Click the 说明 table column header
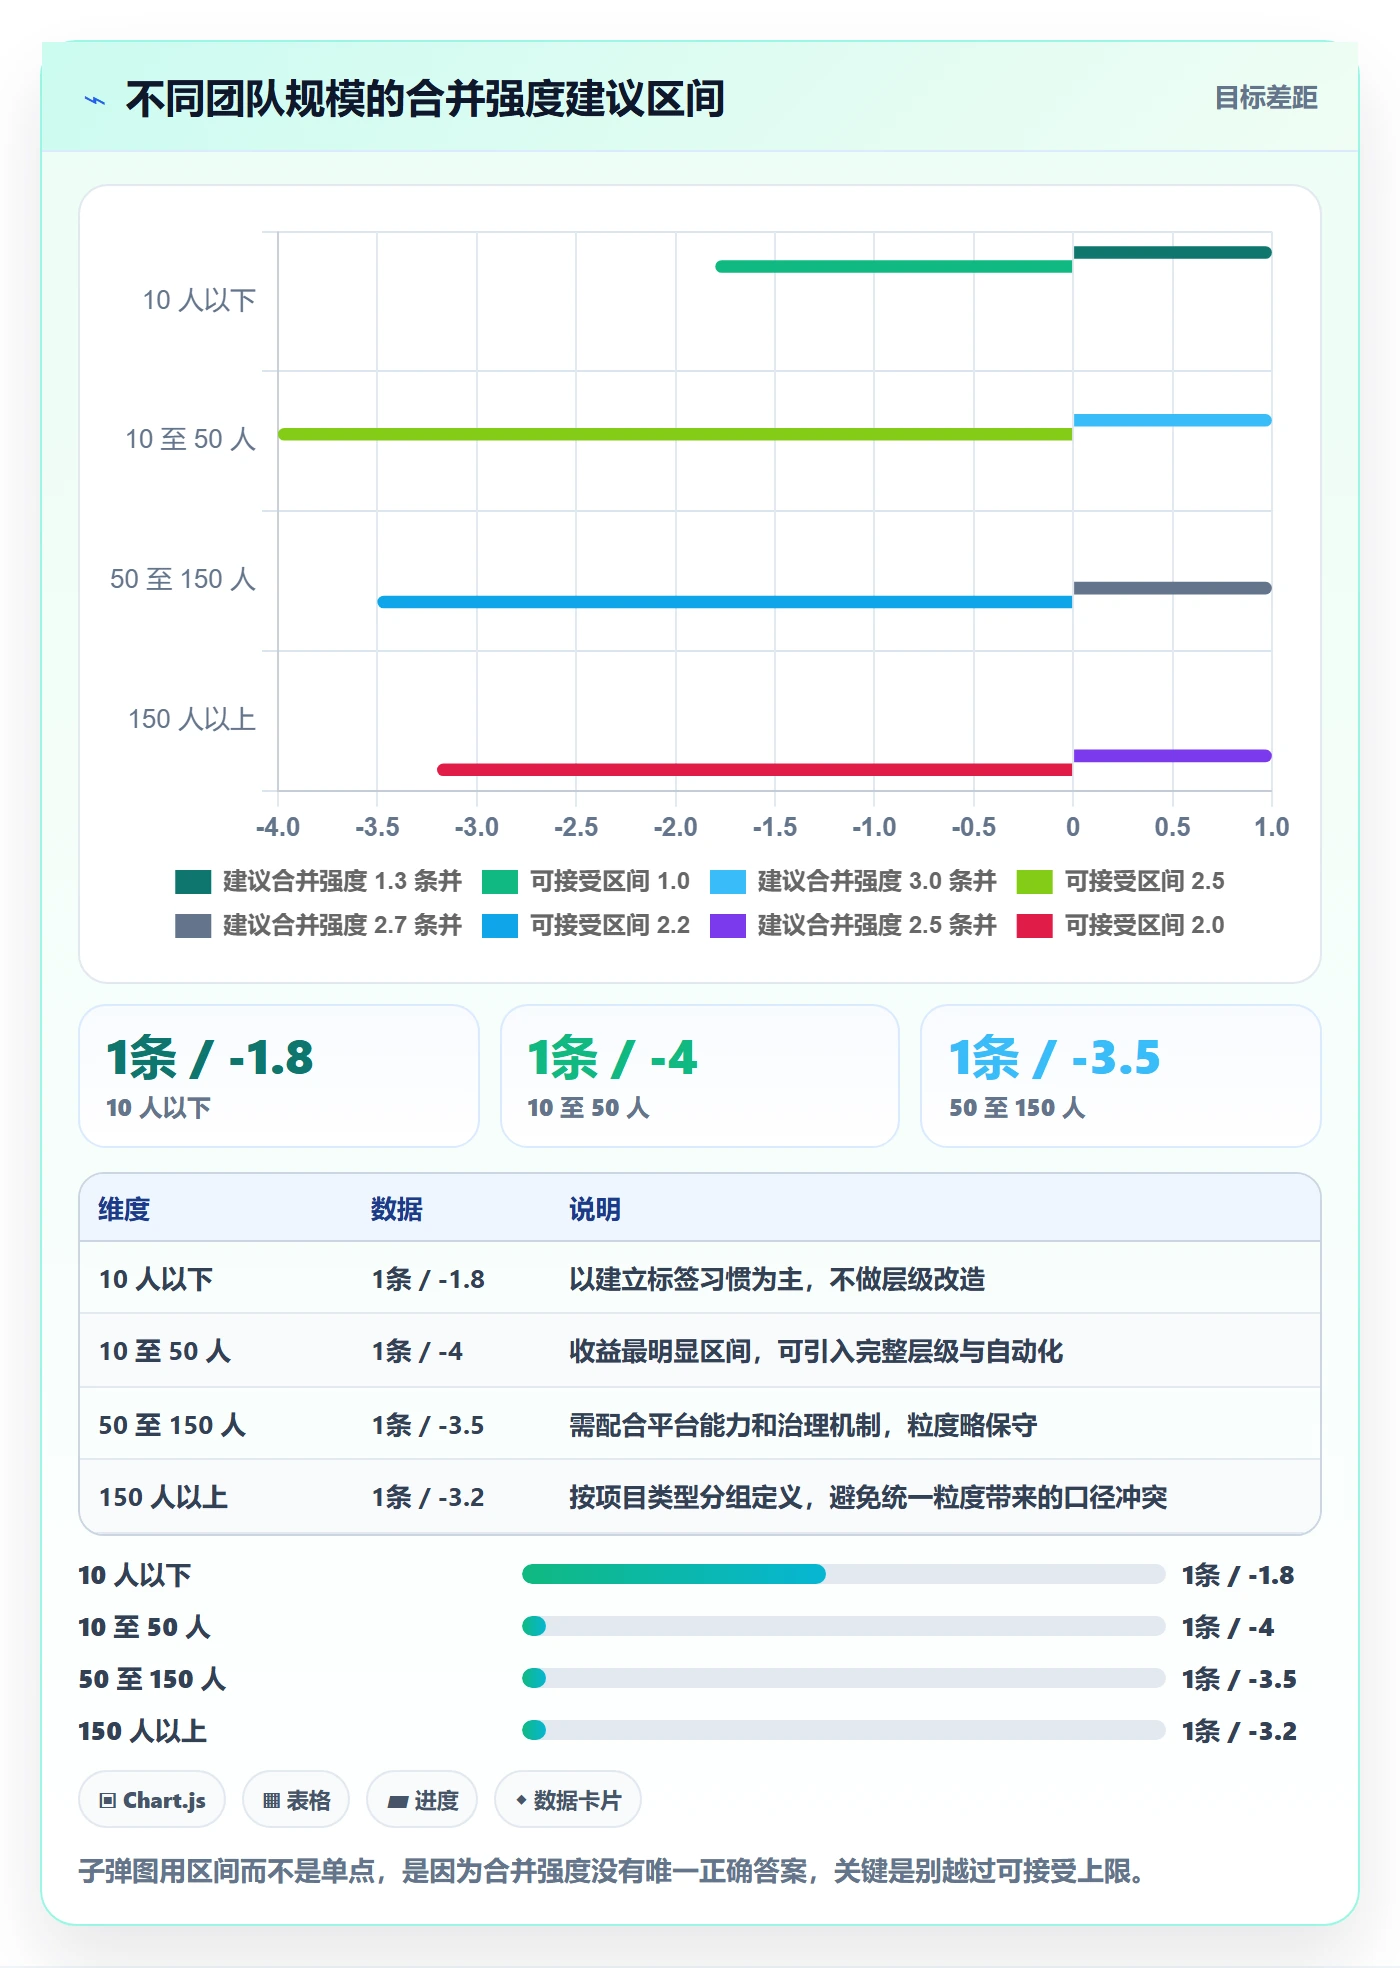Screen dimensions: 1400x1968 pyautogui.click(x=595, y=1209)
